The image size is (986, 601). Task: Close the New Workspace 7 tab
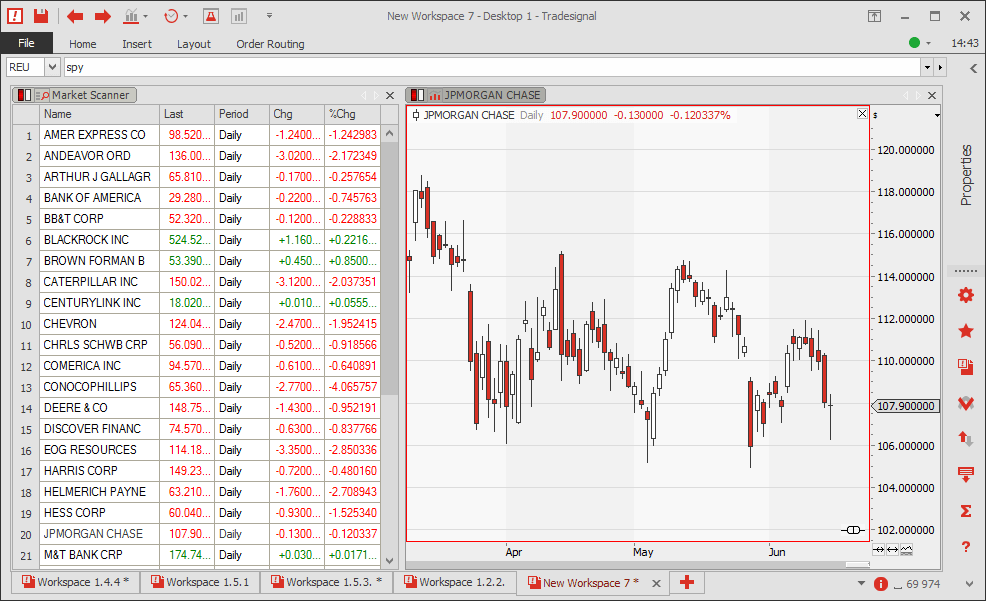656,583
